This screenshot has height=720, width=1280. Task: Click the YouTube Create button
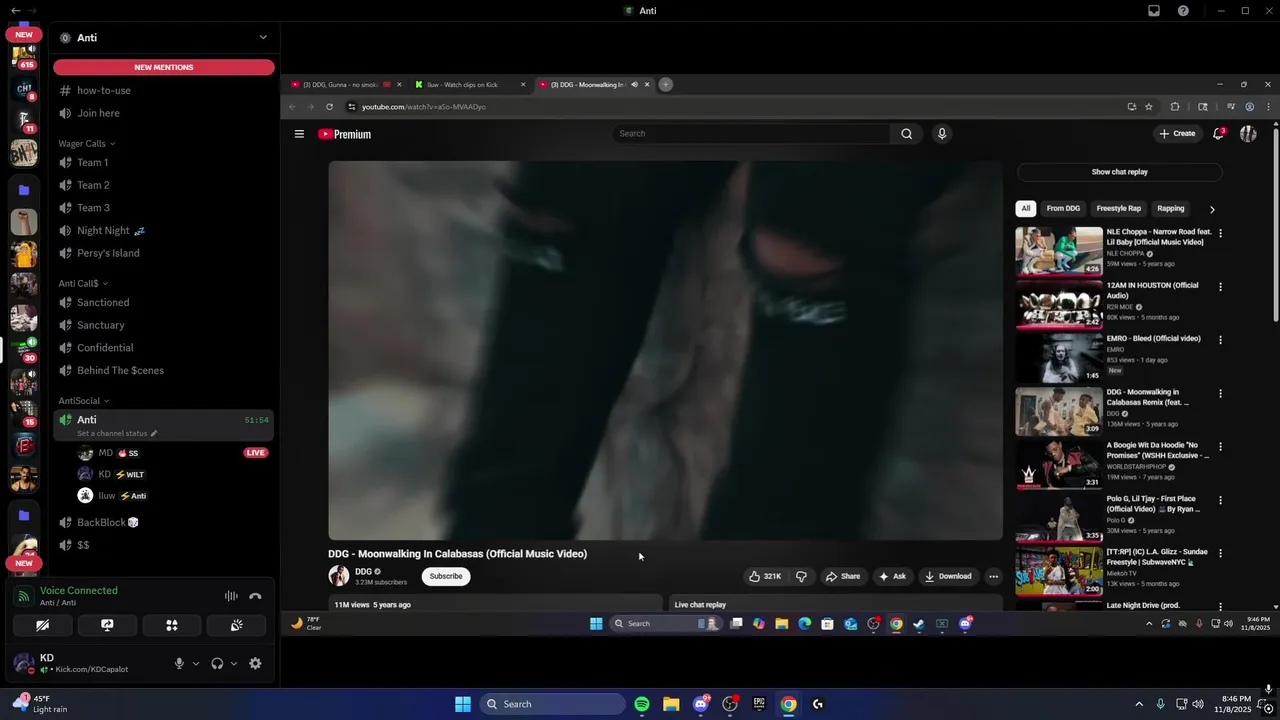[1177, 134]
